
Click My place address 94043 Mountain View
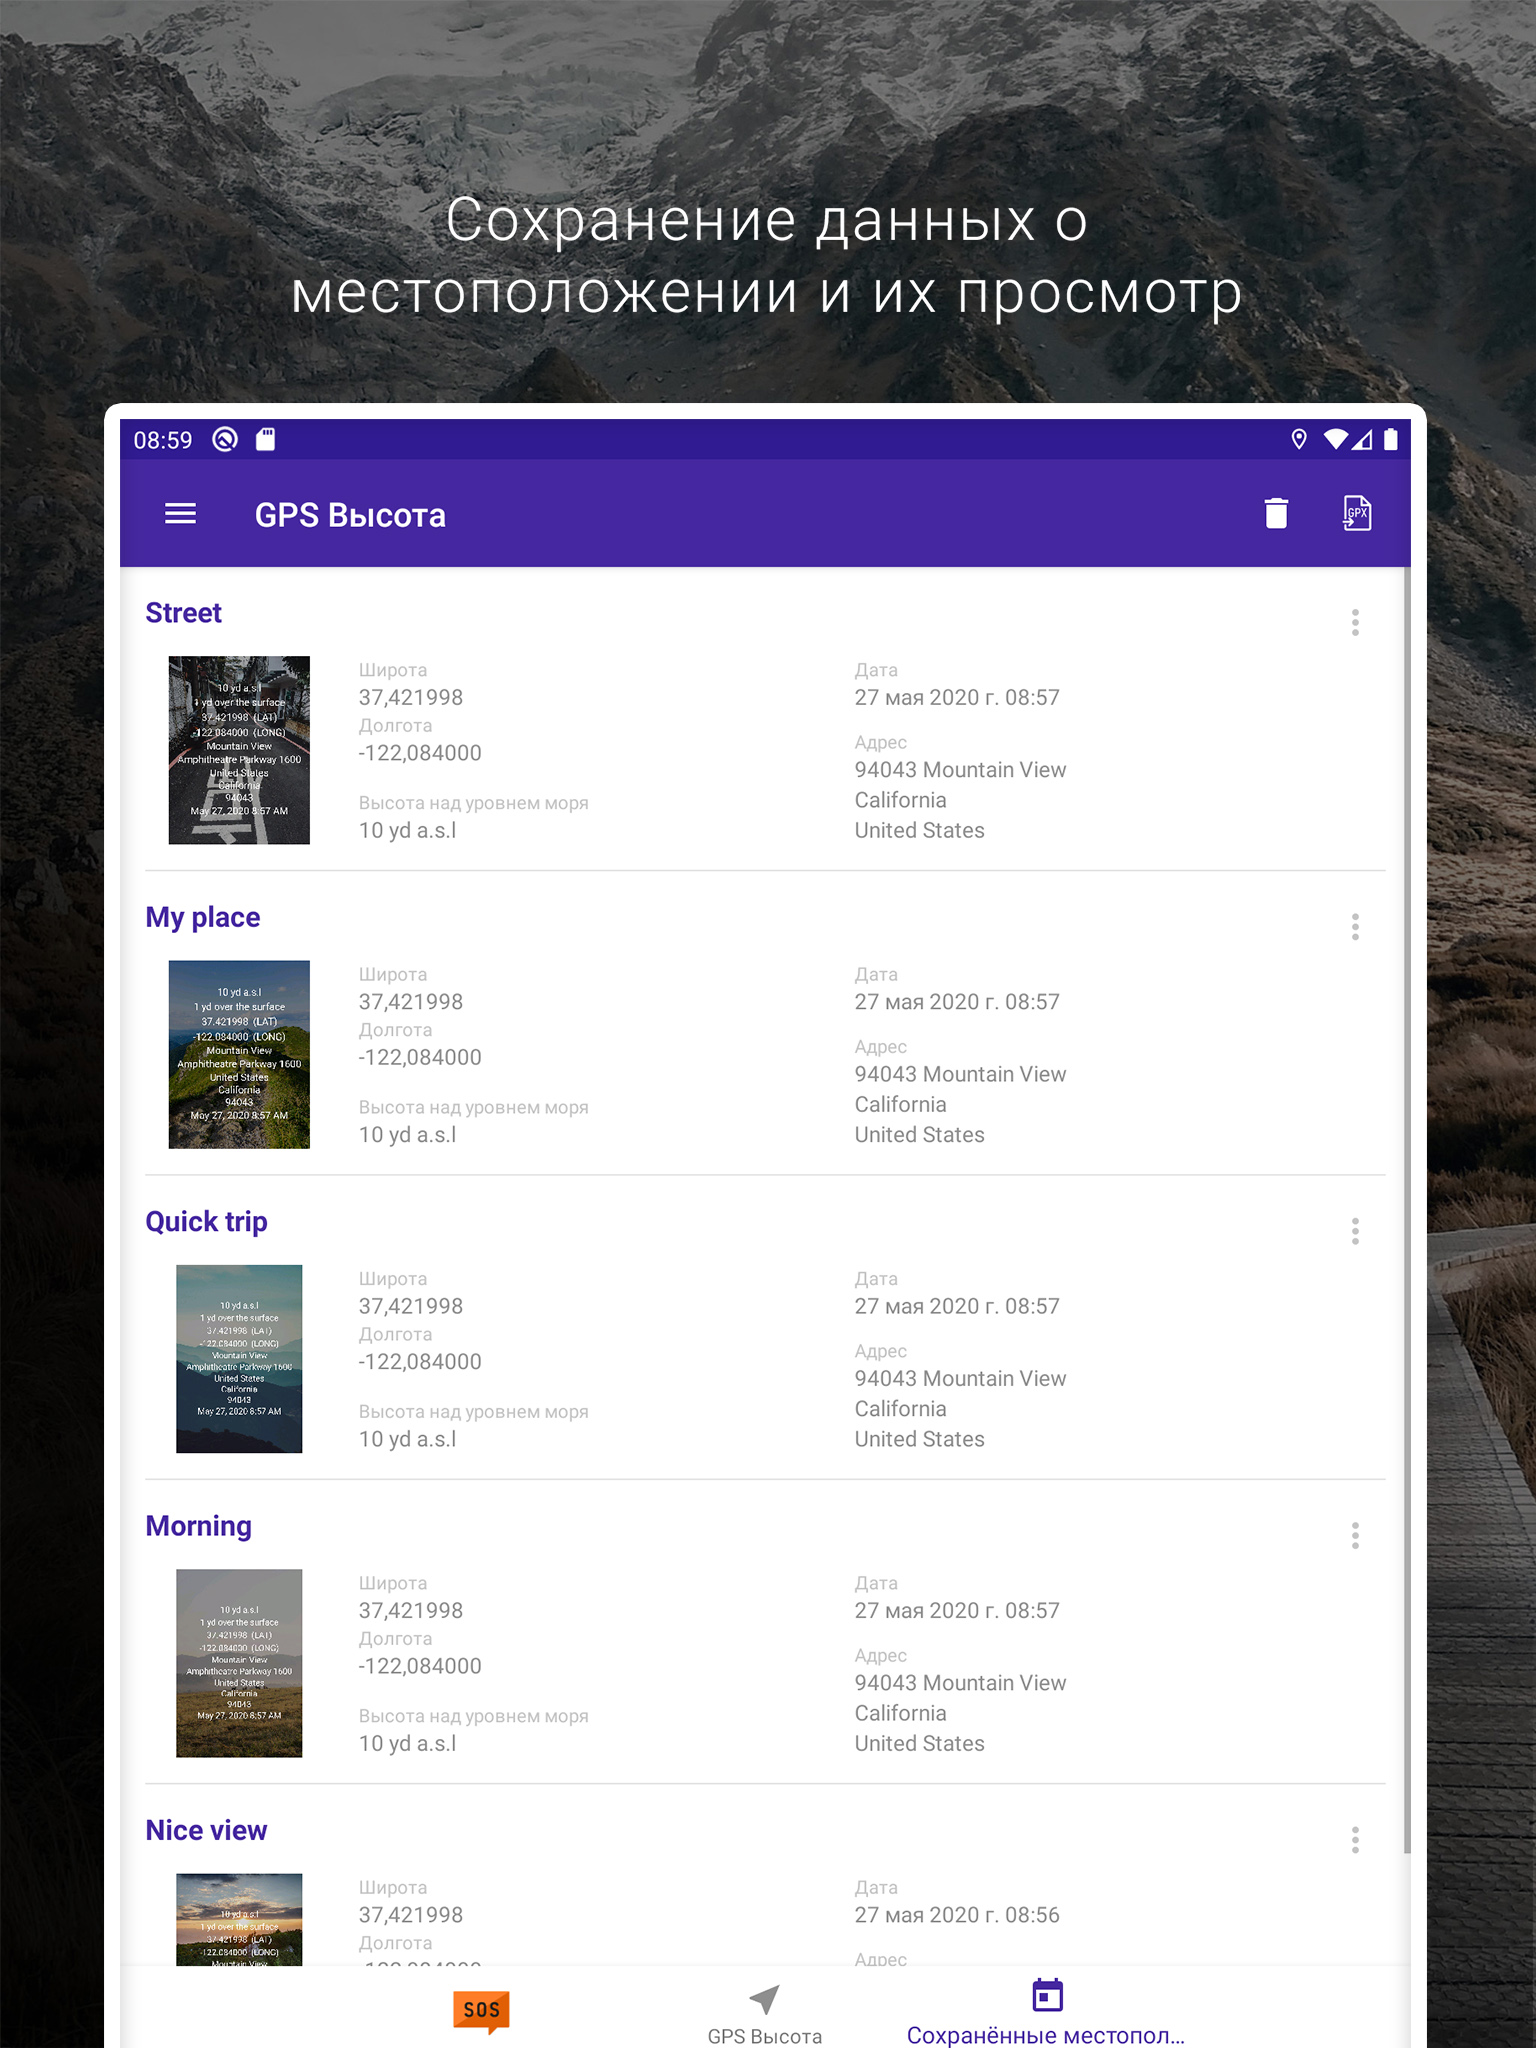coord(960,1074)
